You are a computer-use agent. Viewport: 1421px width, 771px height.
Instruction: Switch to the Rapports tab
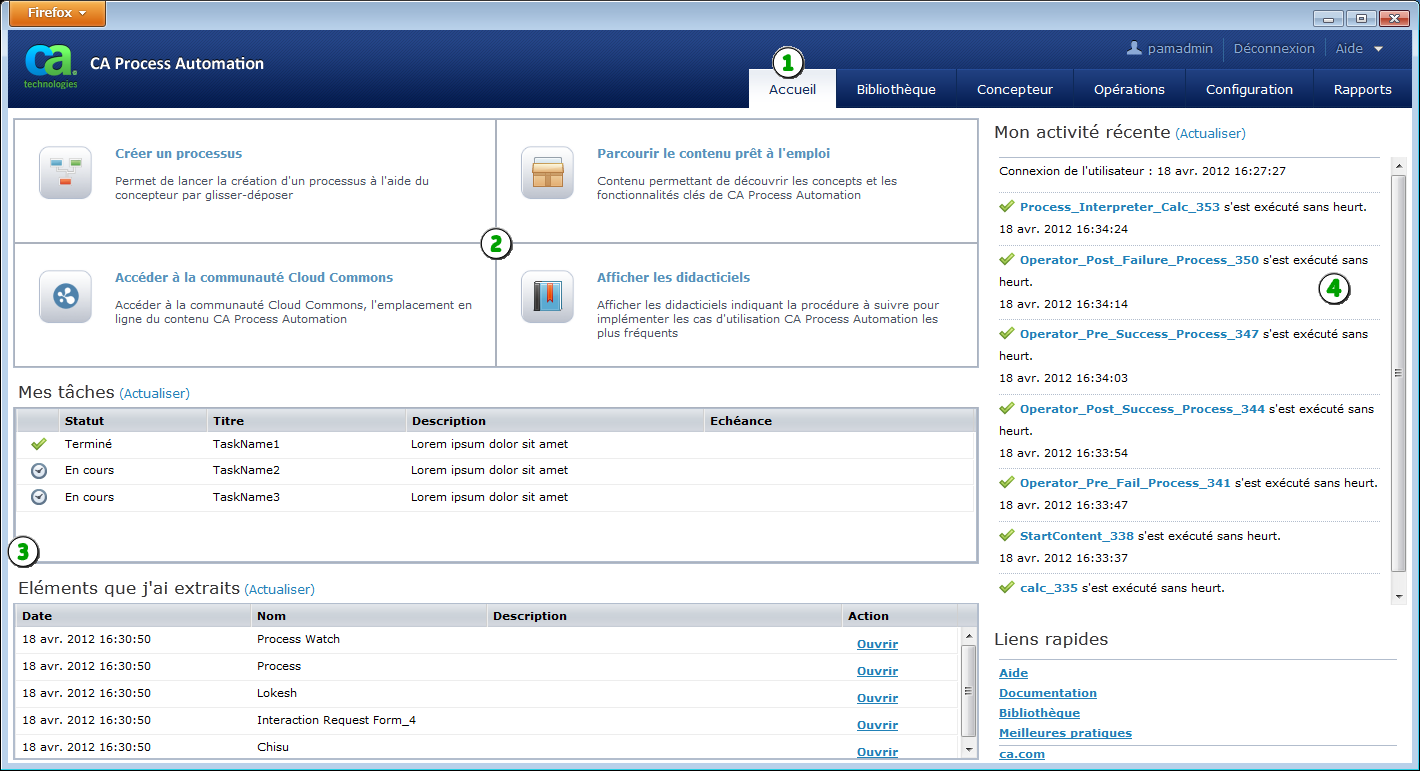click(x=1362, y=89)
